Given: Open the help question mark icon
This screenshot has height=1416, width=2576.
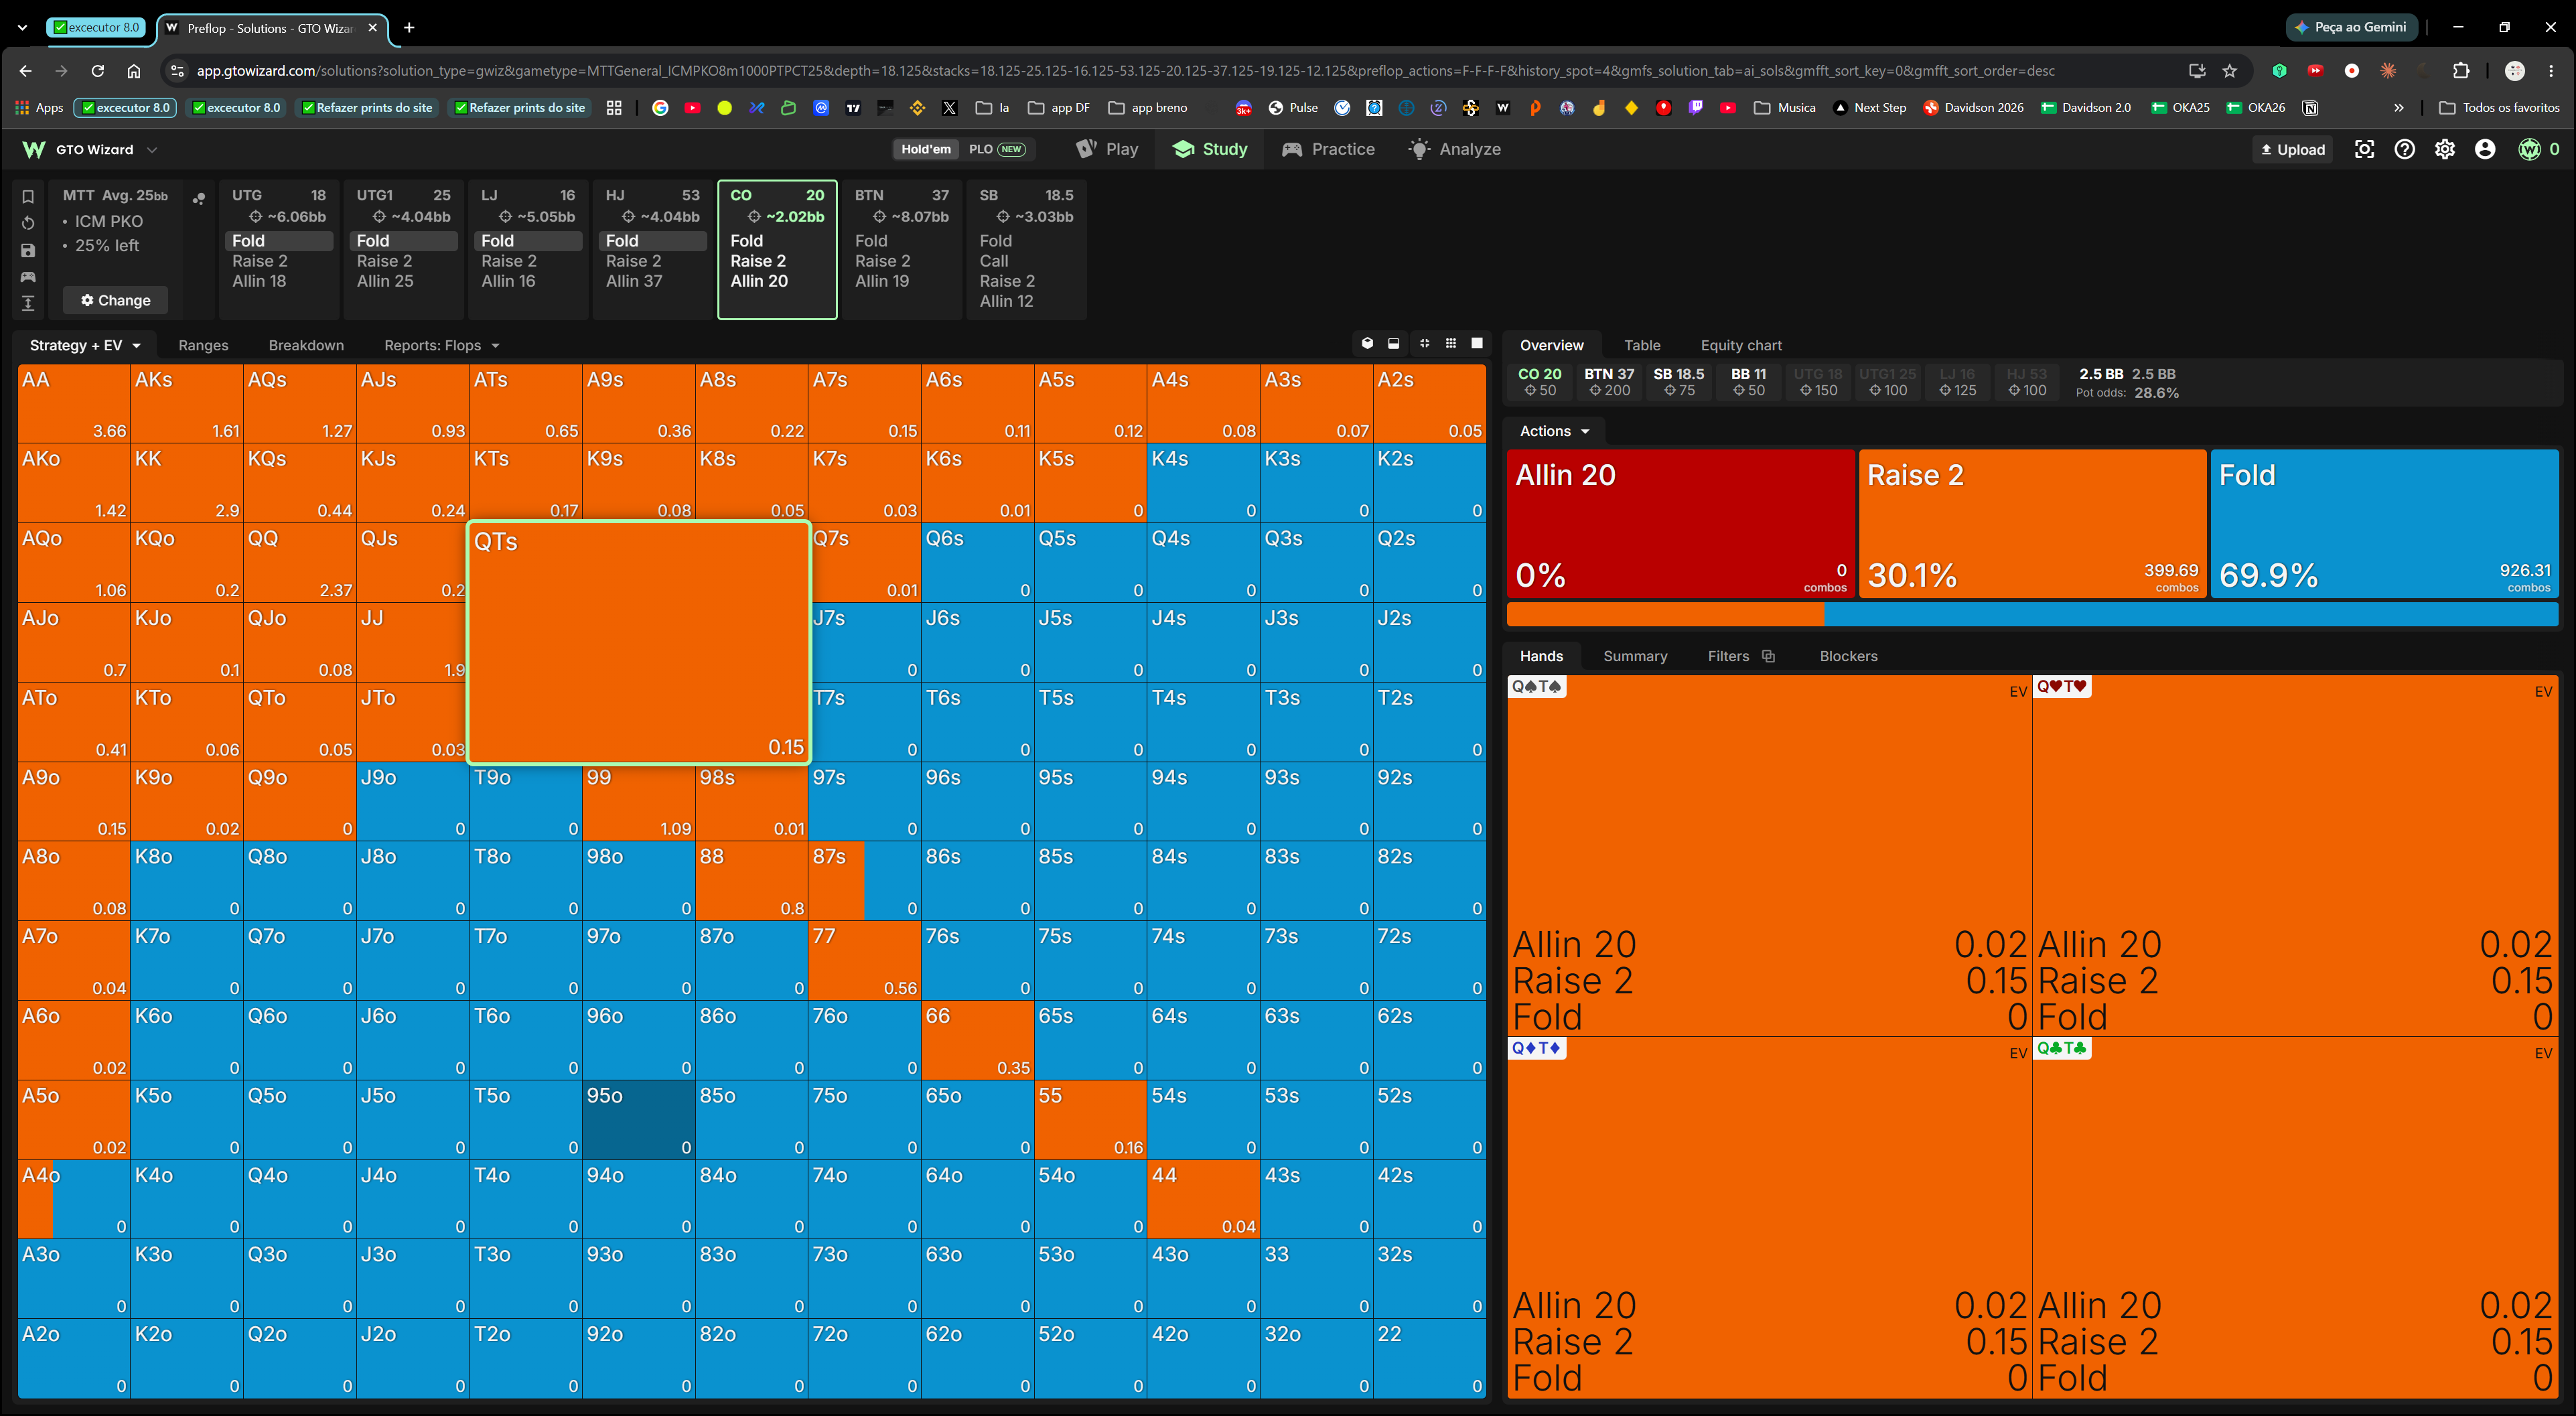Looking at the screenshot, I should [x=2404, y=149].
